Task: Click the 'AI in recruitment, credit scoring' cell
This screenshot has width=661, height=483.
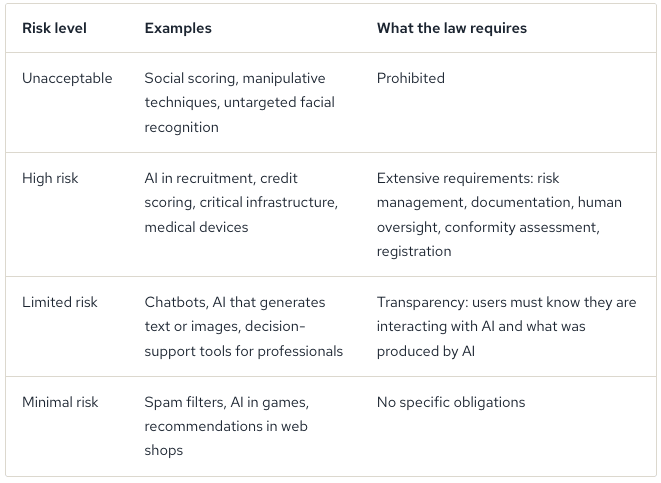Action: [x=241, y=202]
